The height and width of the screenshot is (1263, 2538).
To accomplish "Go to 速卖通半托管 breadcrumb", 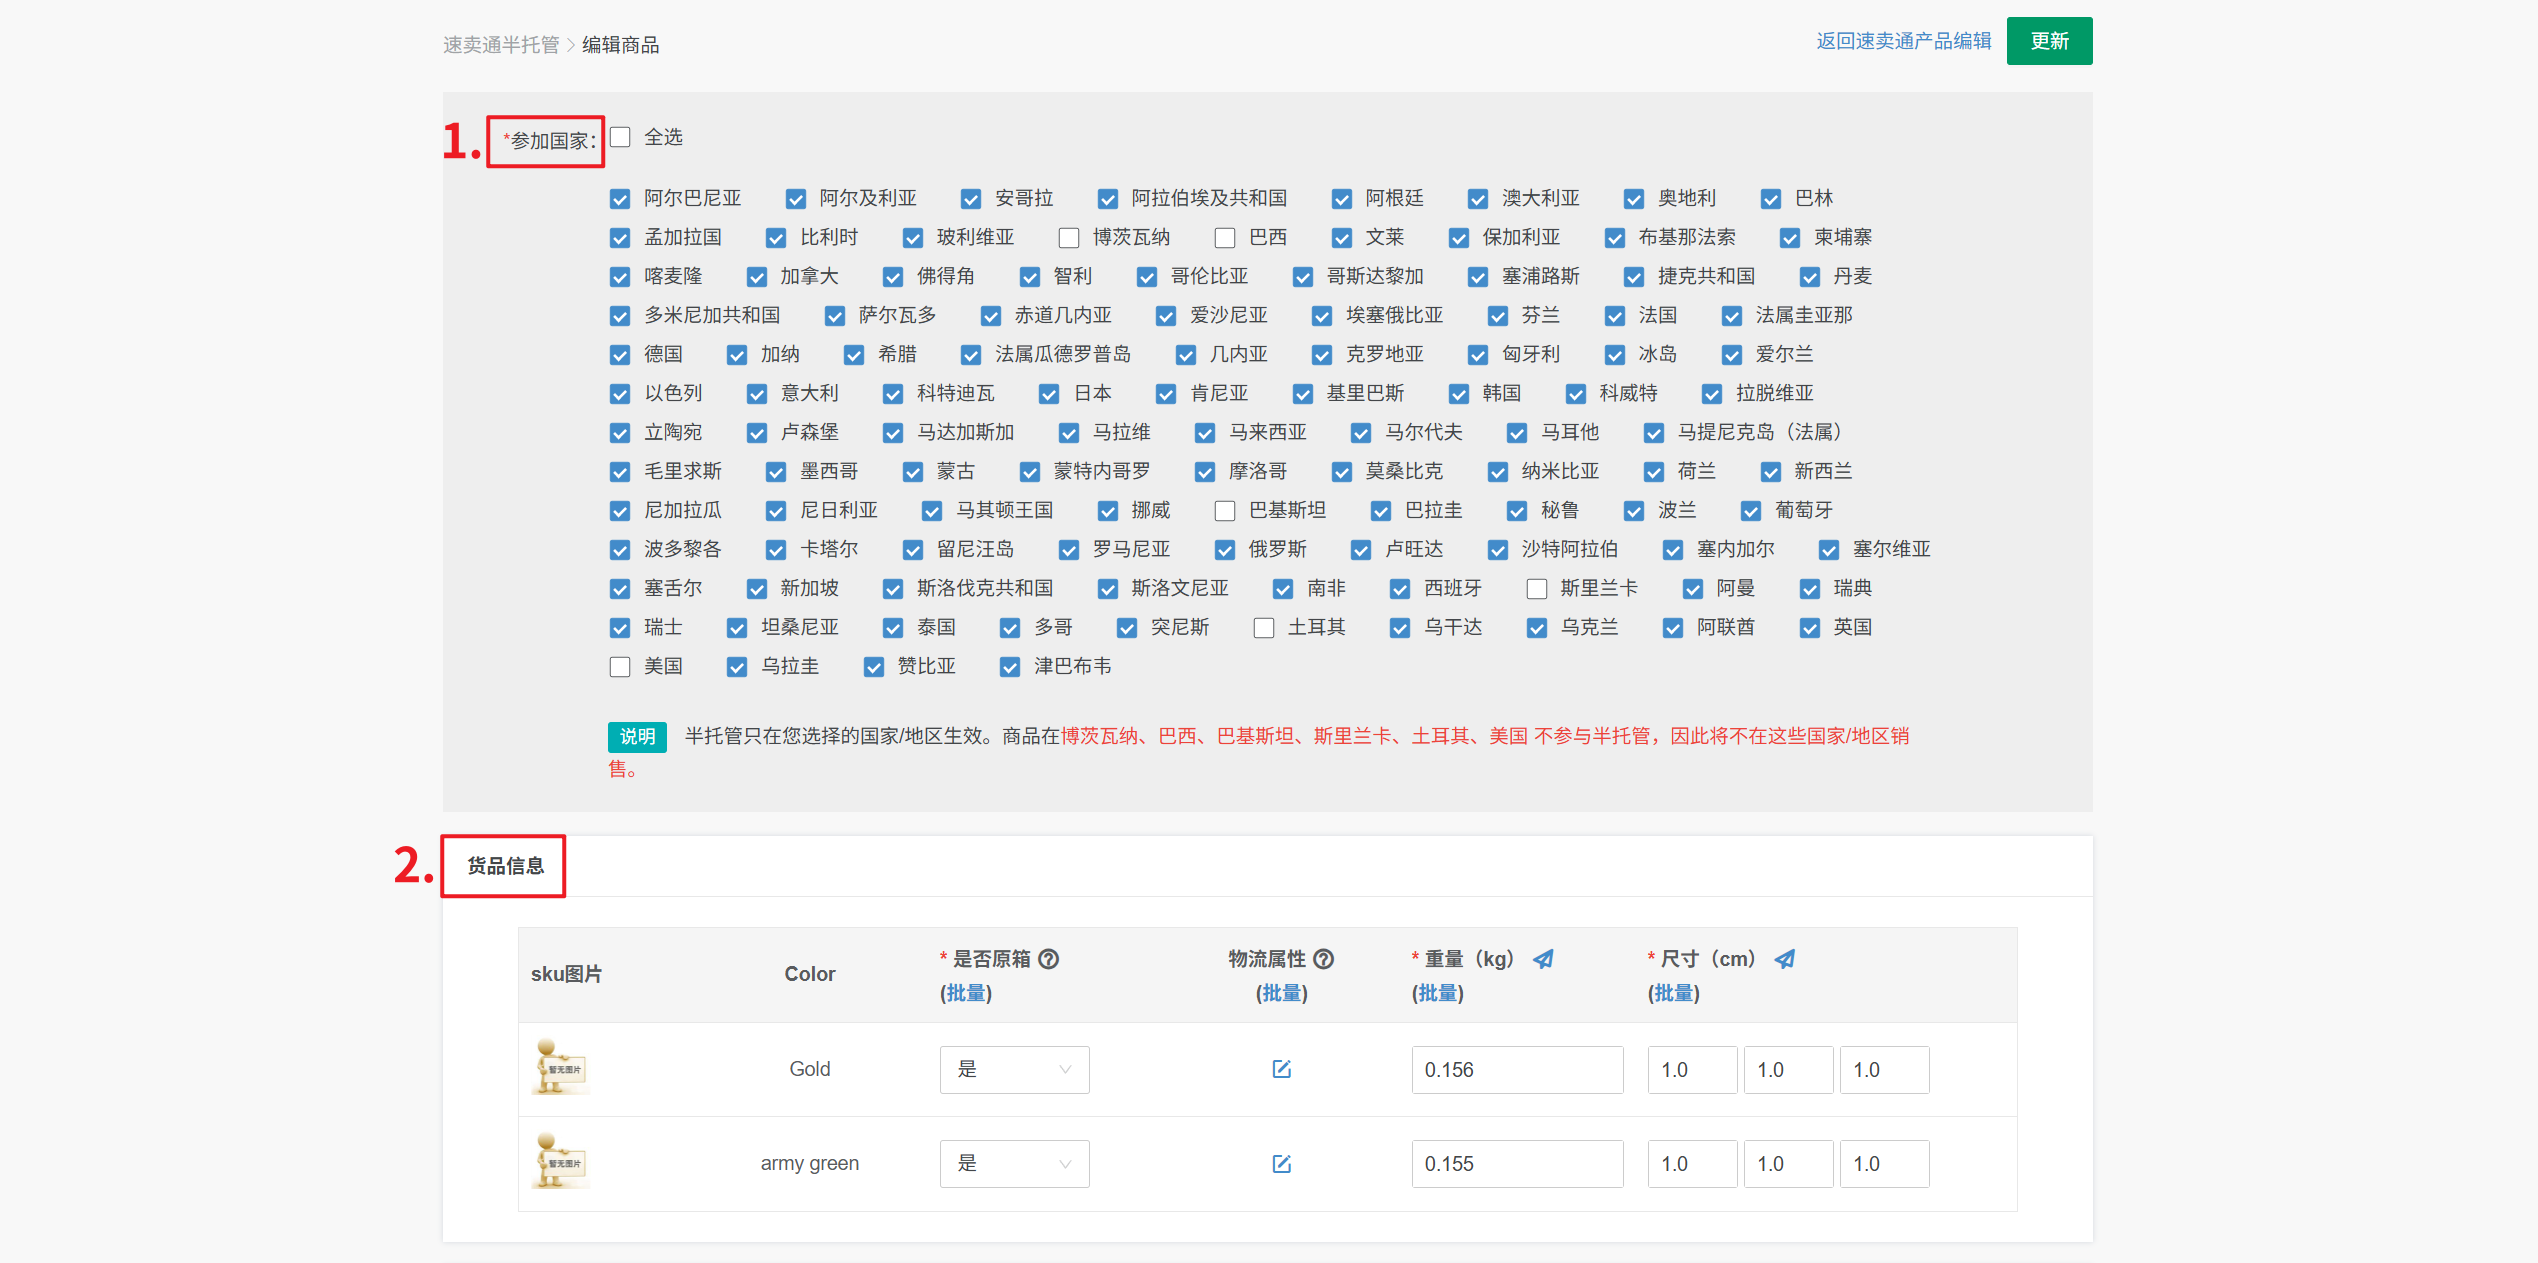I will coord(501,45).
